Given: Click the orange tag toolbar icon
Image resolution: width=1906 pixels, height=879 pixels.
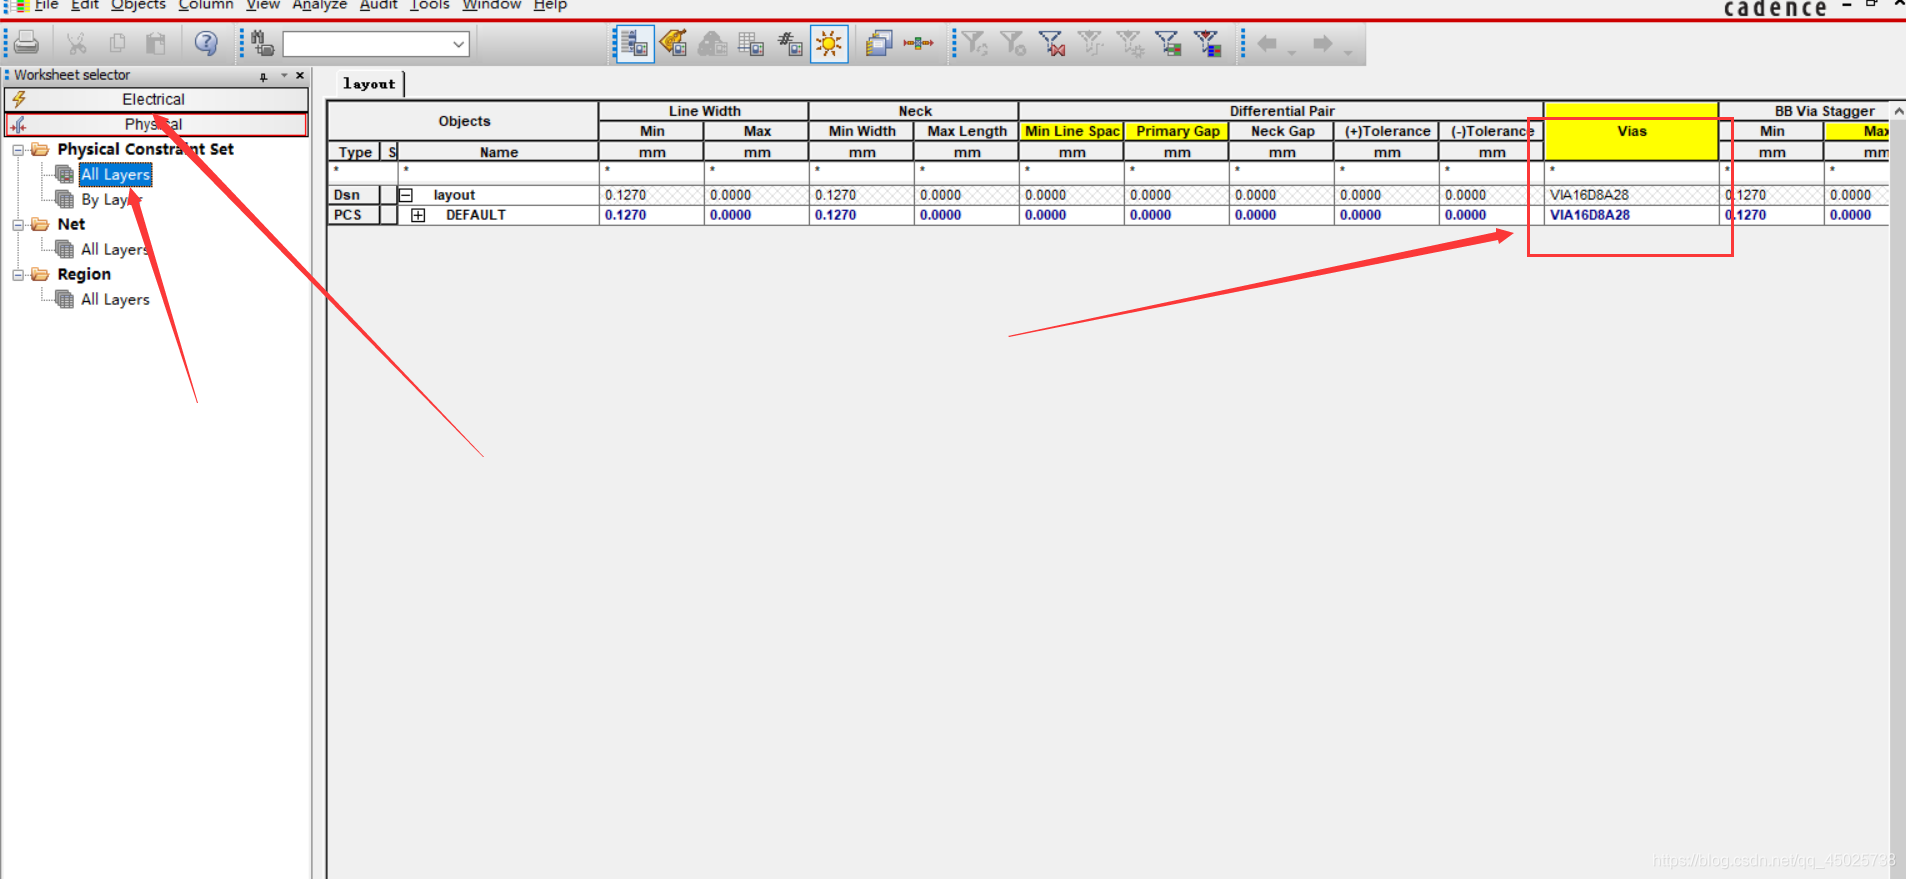Looking at the screenshot, I should 673,43.
